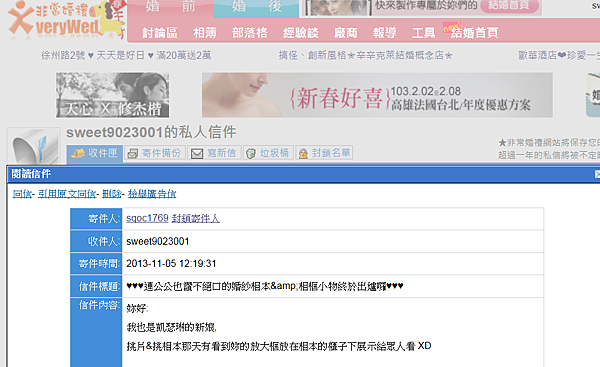The height and width of the screenshot is (367, 600).
Task: Open the 辛辛克萊結婚概念店 ad link
Action: click(x=365, y=55)
